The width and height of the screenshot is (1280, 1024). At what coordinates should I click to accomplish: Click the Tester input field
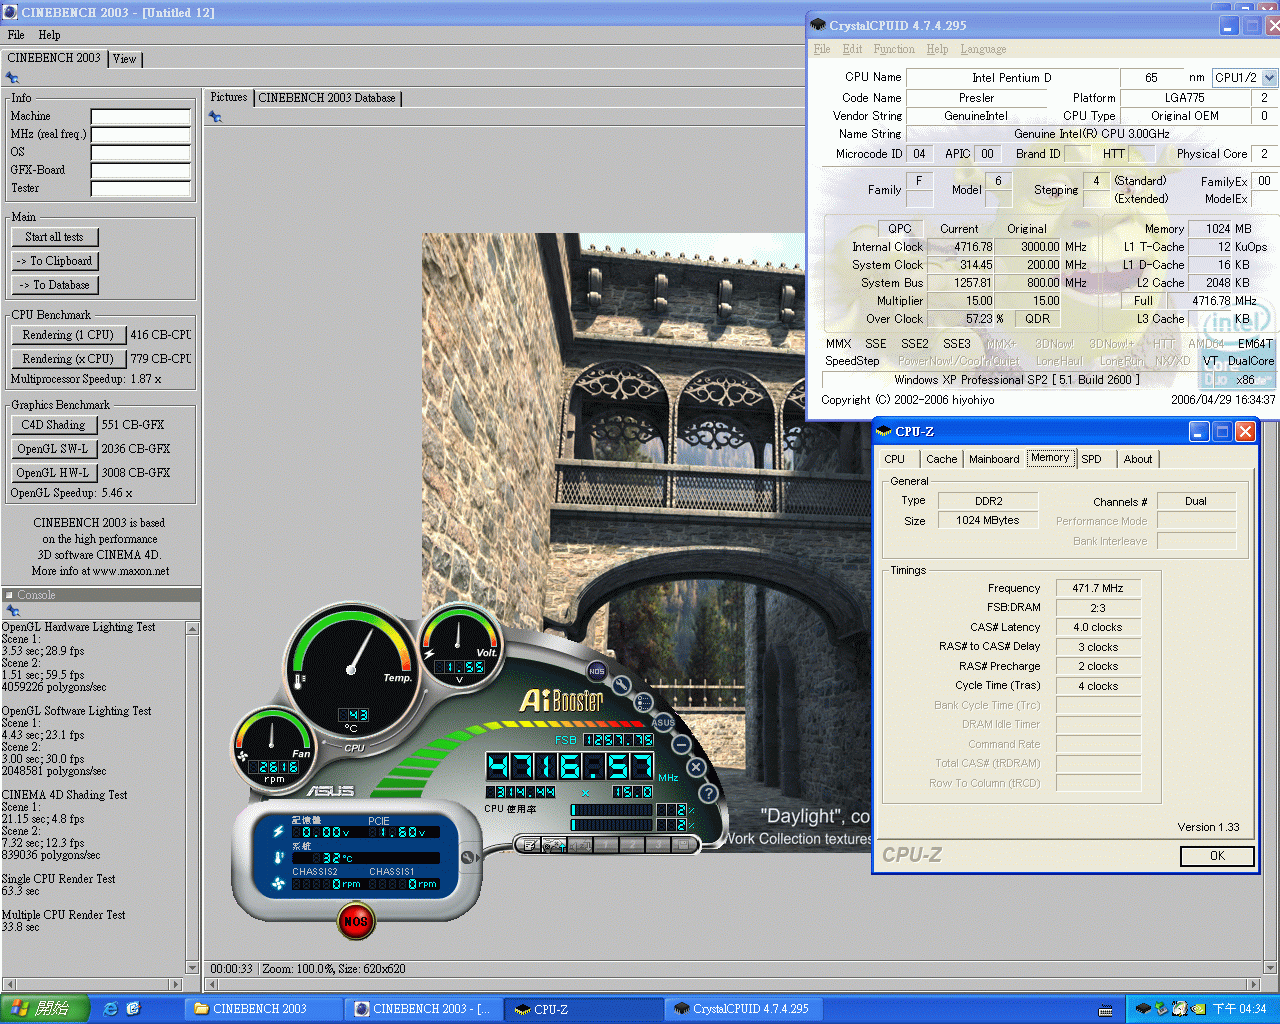tap(141, 189)
